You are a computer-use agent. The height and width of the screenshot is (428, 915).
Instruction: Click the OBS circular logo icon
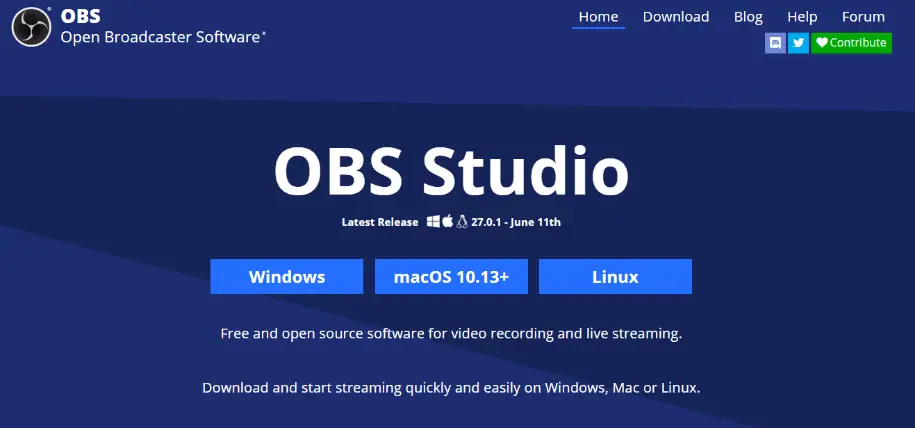click(32, 27)
